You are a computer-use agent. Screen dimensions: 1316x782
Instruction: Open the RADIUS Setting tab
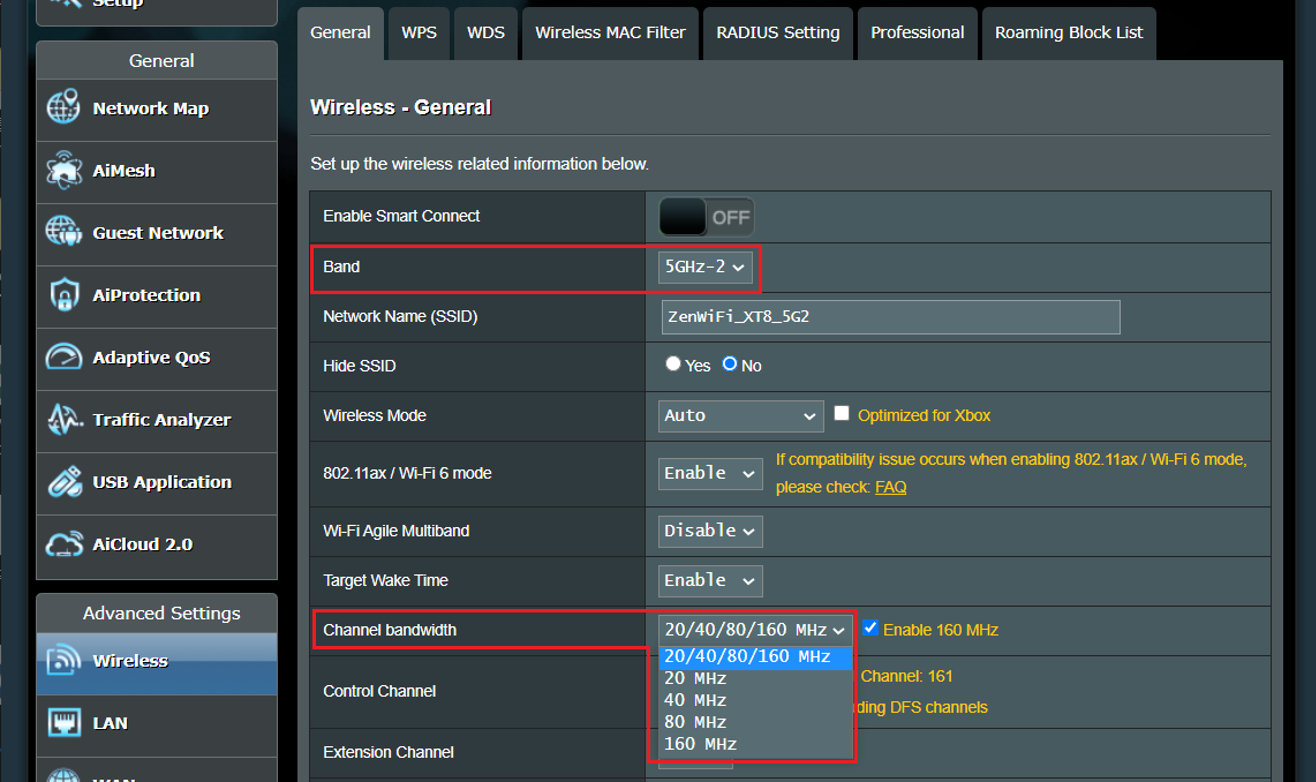tap(778, 33)
